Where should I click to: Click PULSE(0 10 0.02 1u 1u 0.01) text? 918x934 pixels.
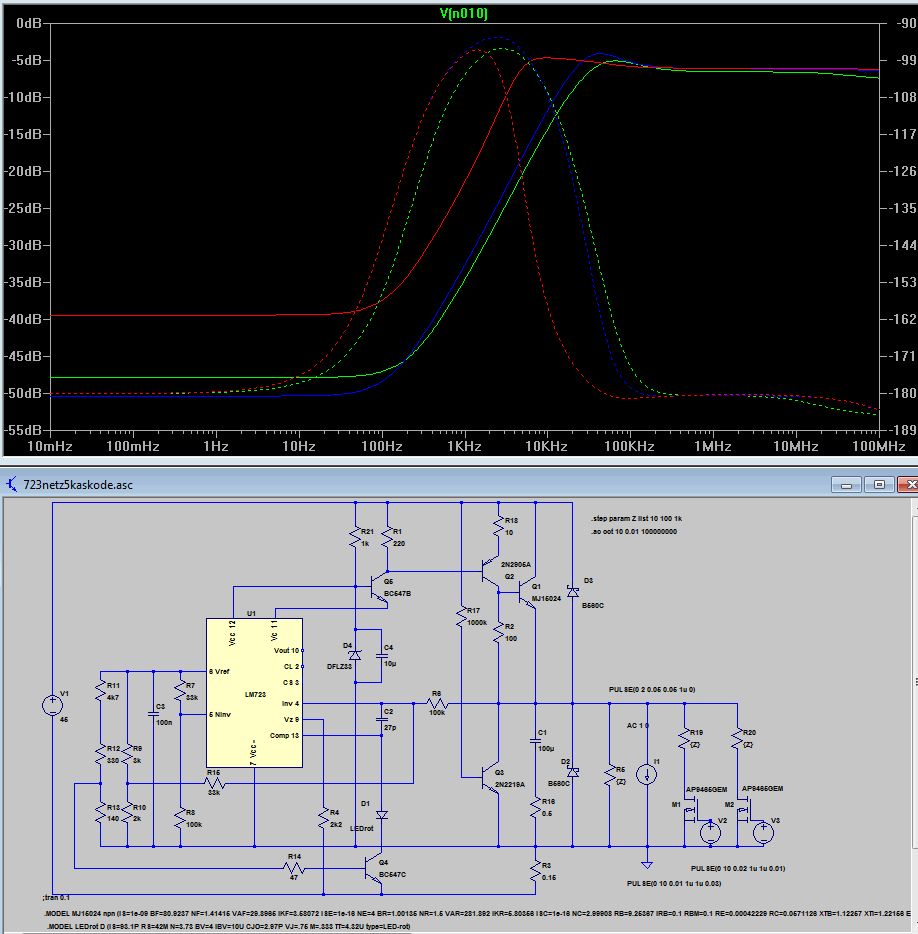coord(737,868)
